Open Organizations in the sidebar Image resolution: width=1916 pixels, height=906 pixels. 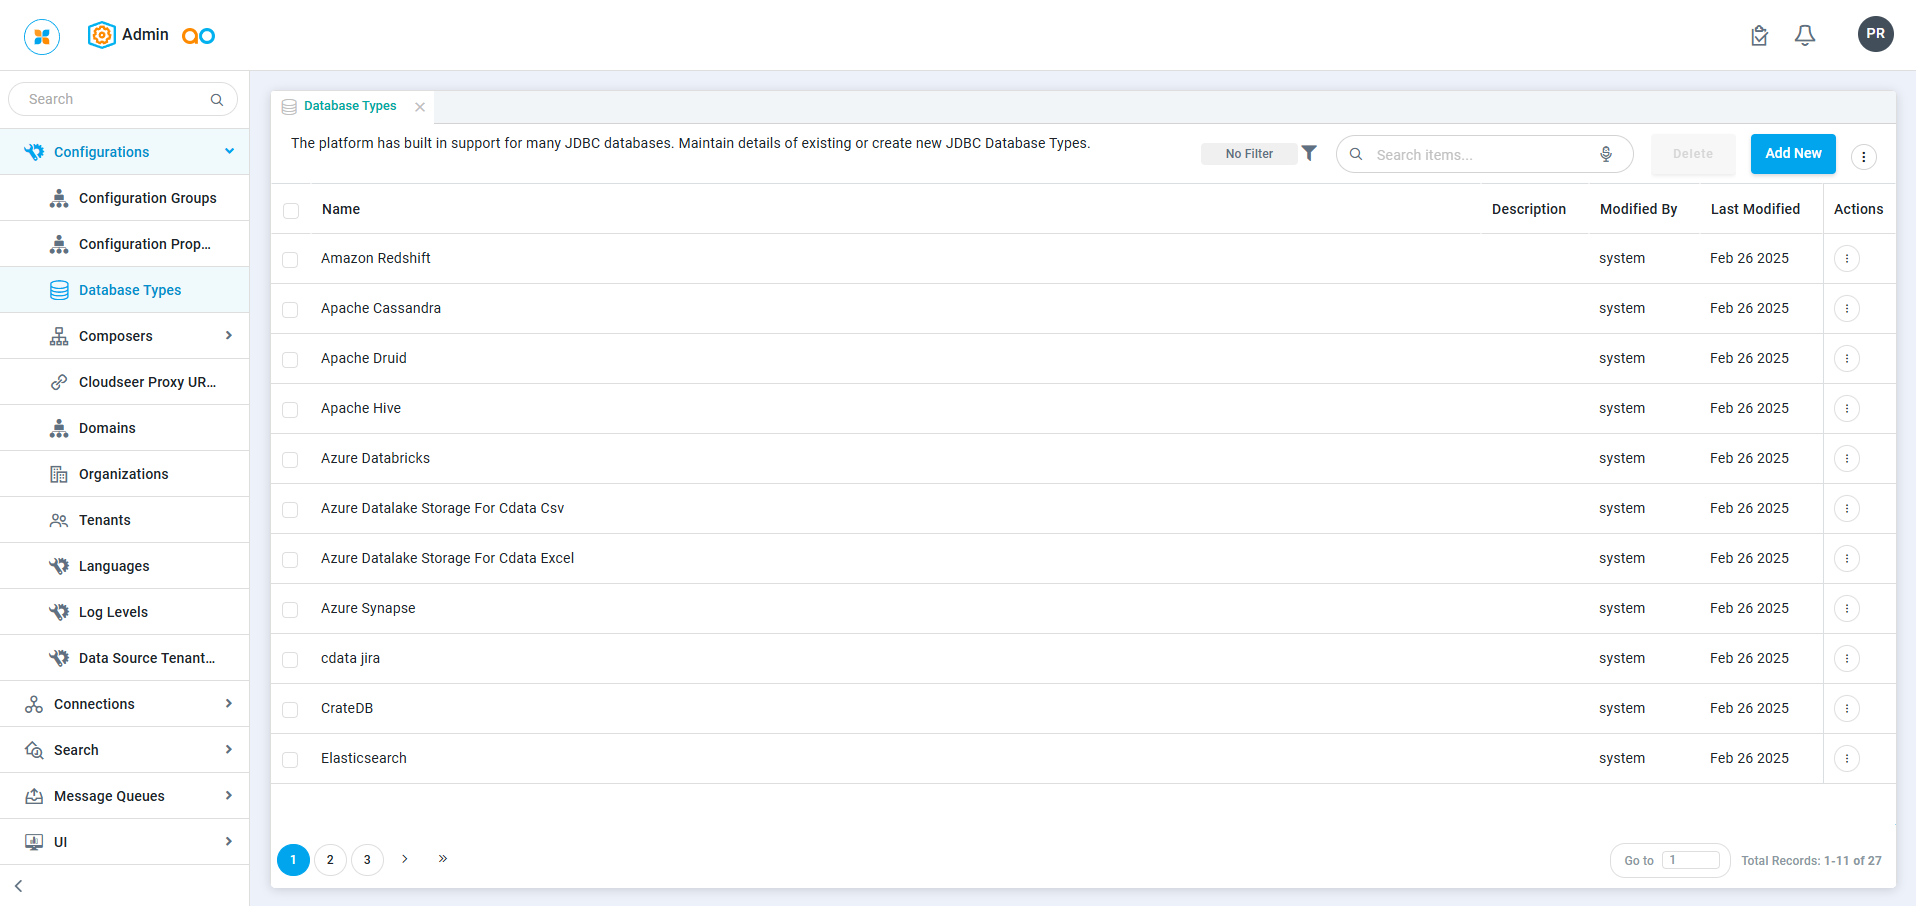coord(123,474)
